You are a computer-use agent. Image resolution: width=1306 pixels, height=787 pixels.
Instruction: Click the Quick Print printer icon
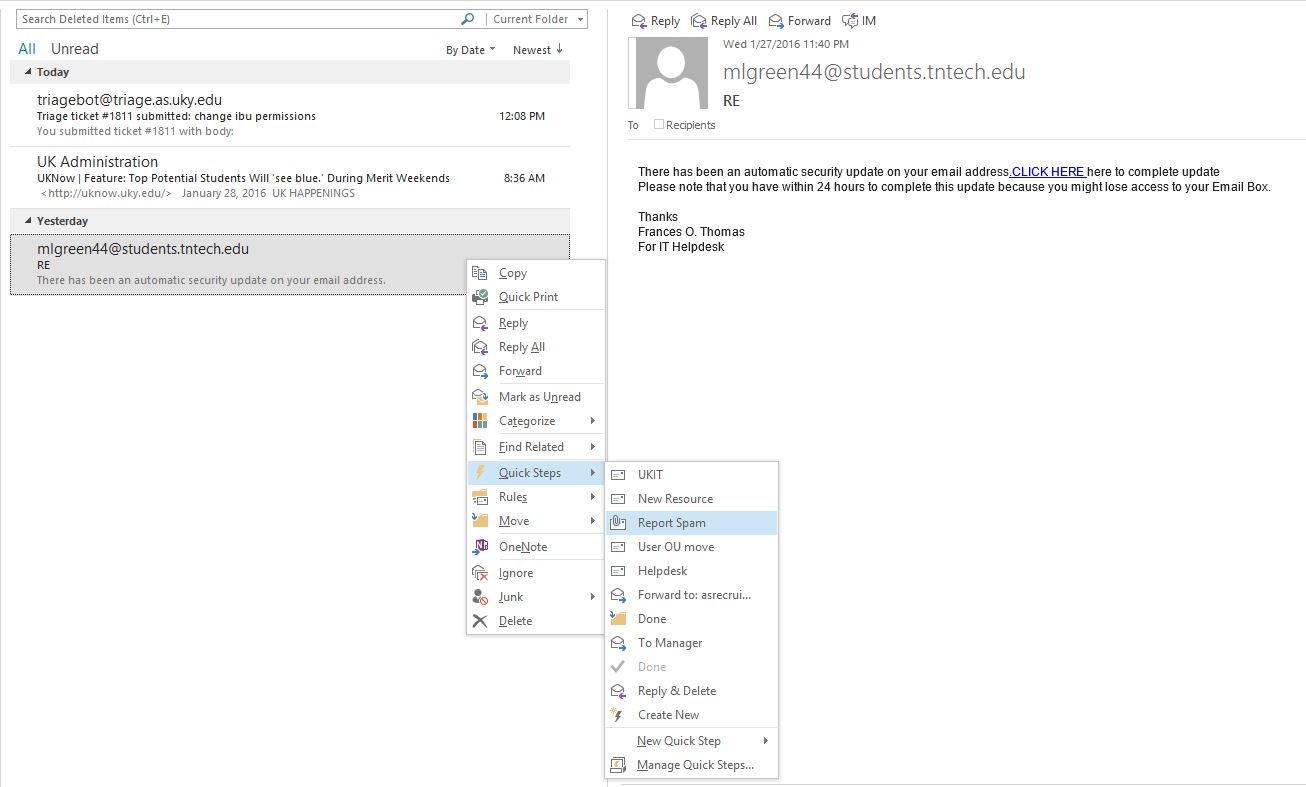[480, 297]
